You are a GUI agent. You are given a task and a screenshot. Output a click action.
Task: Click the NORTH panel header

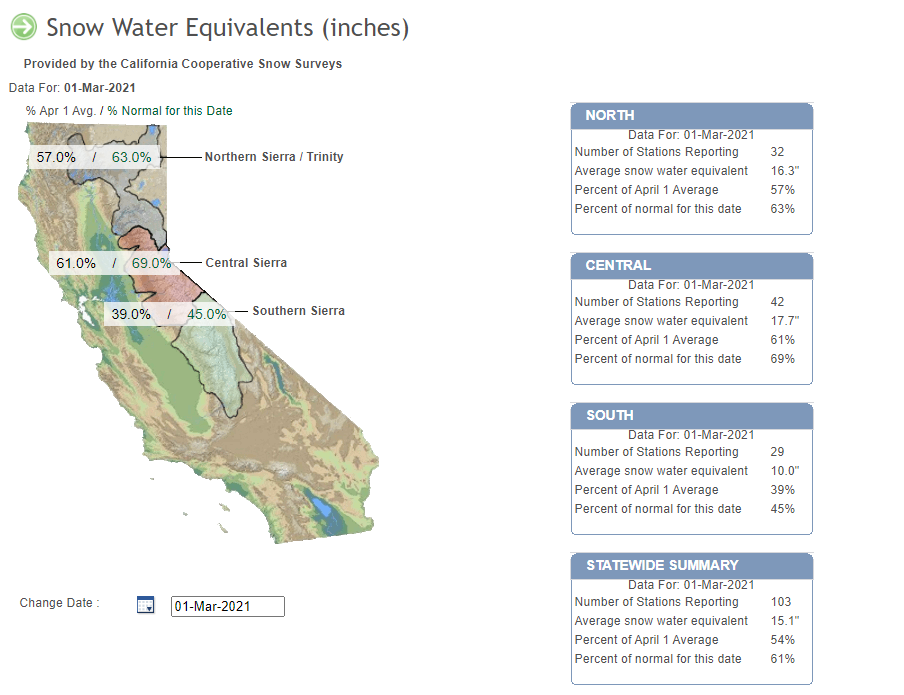[692, 115]
